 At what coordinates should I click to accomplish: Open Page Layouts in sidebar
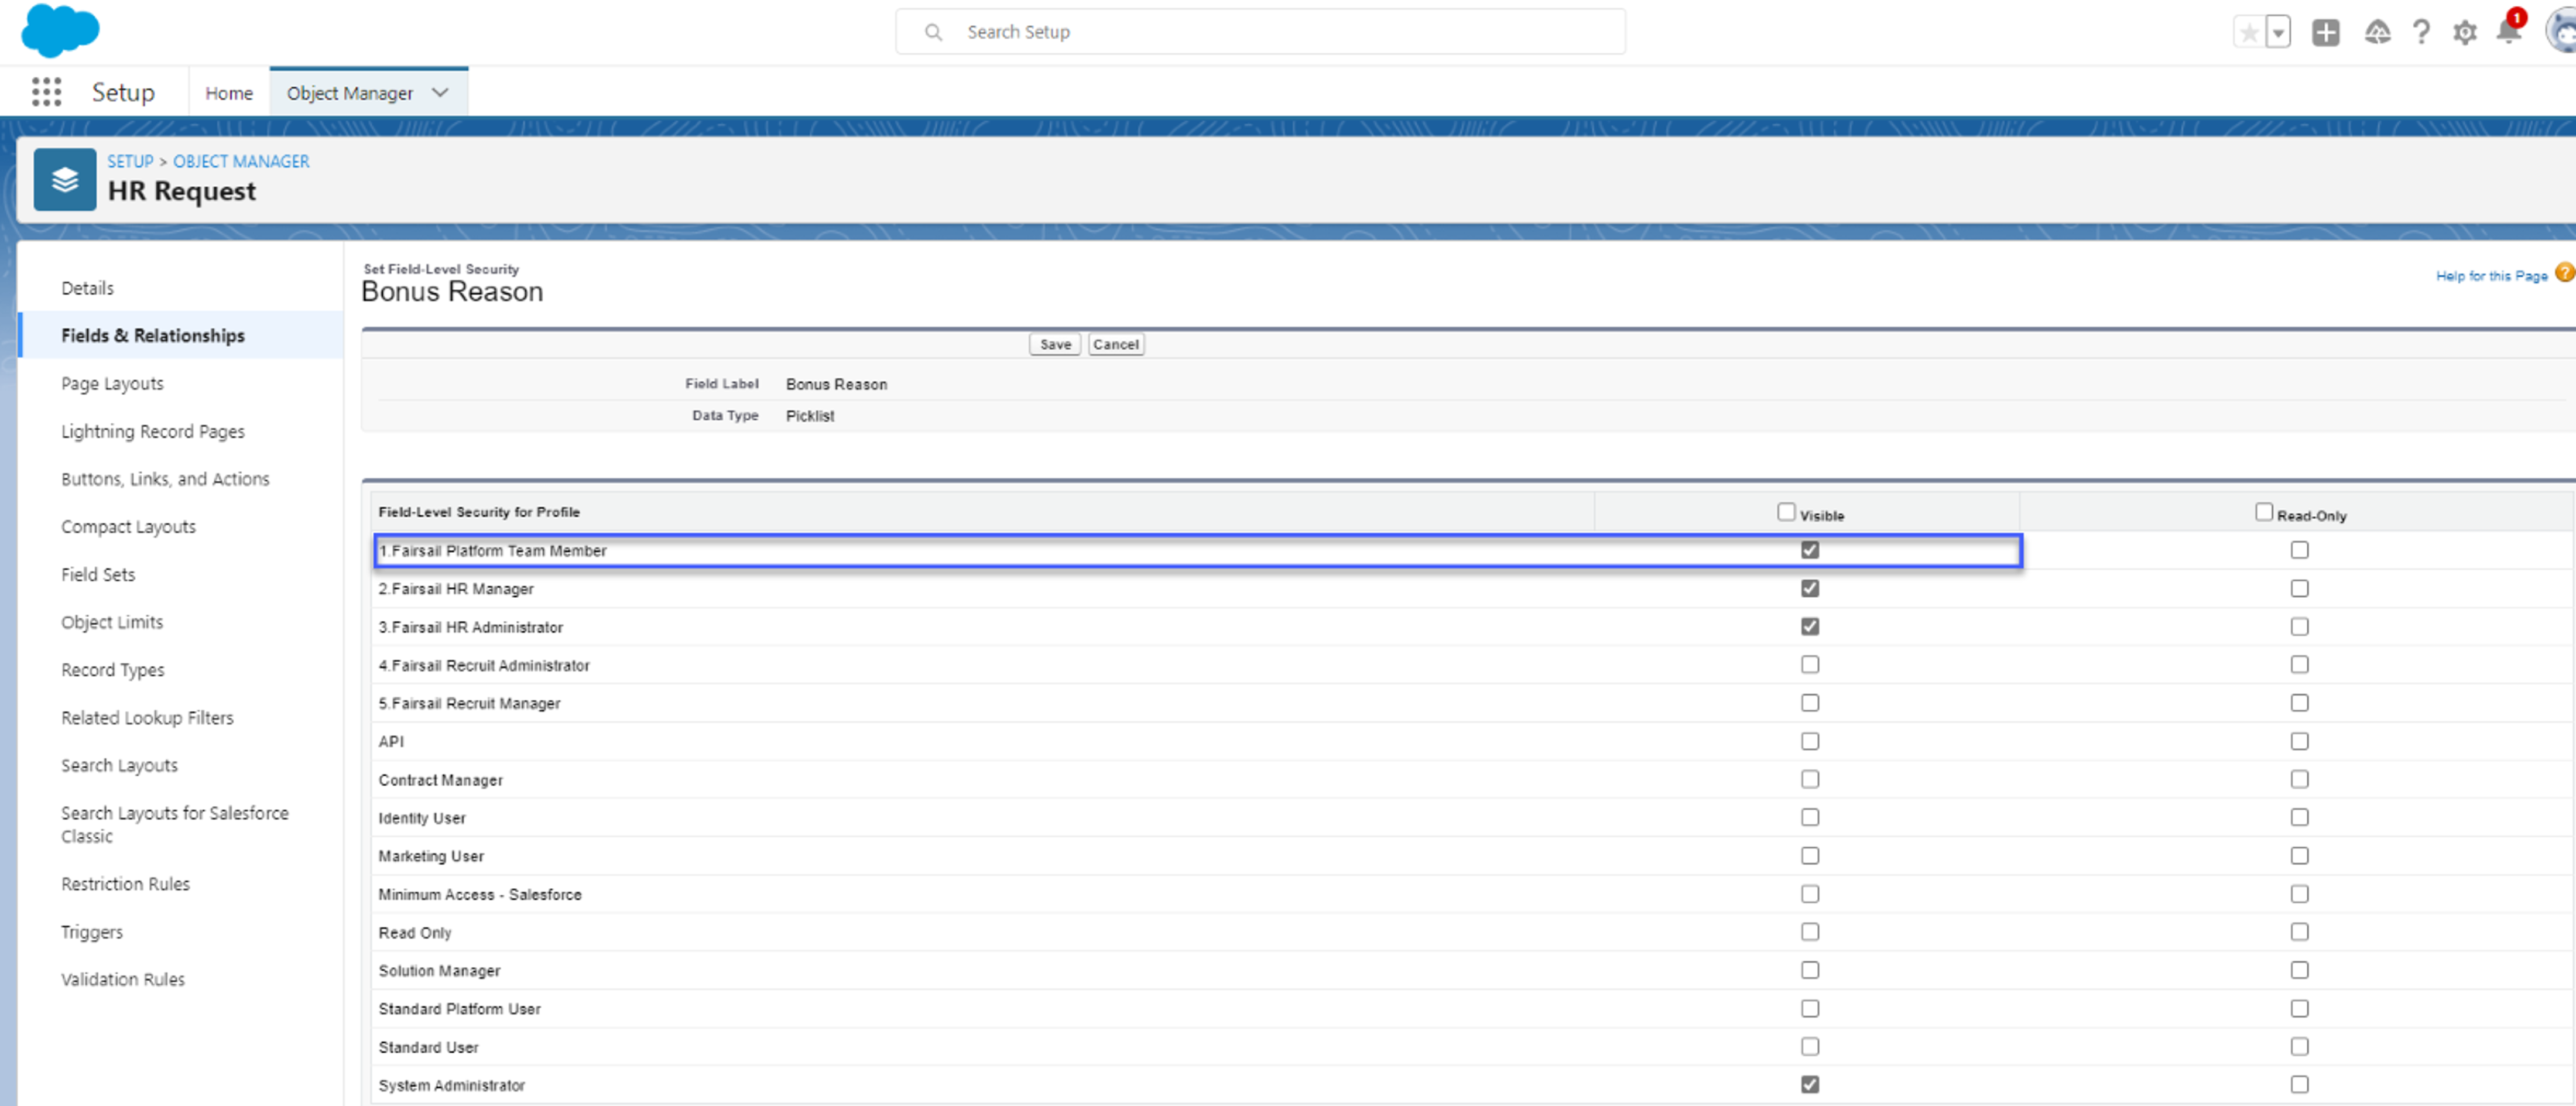coord(112,383)
